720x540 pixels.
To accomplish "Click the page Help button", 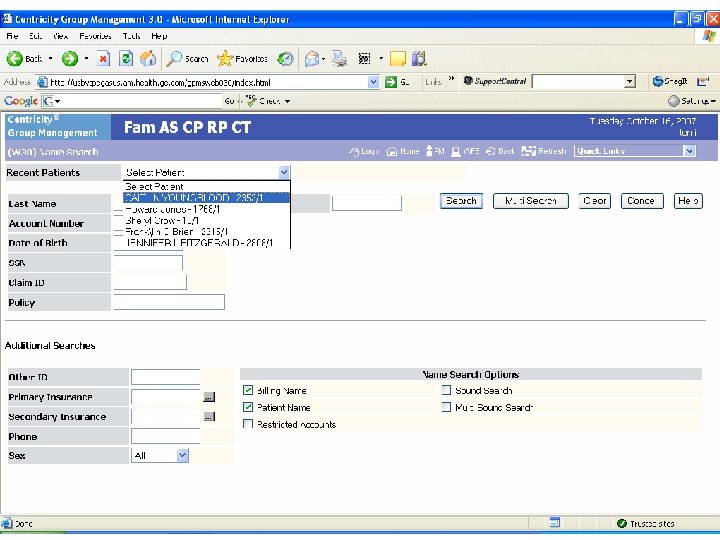I will point(688,201).
